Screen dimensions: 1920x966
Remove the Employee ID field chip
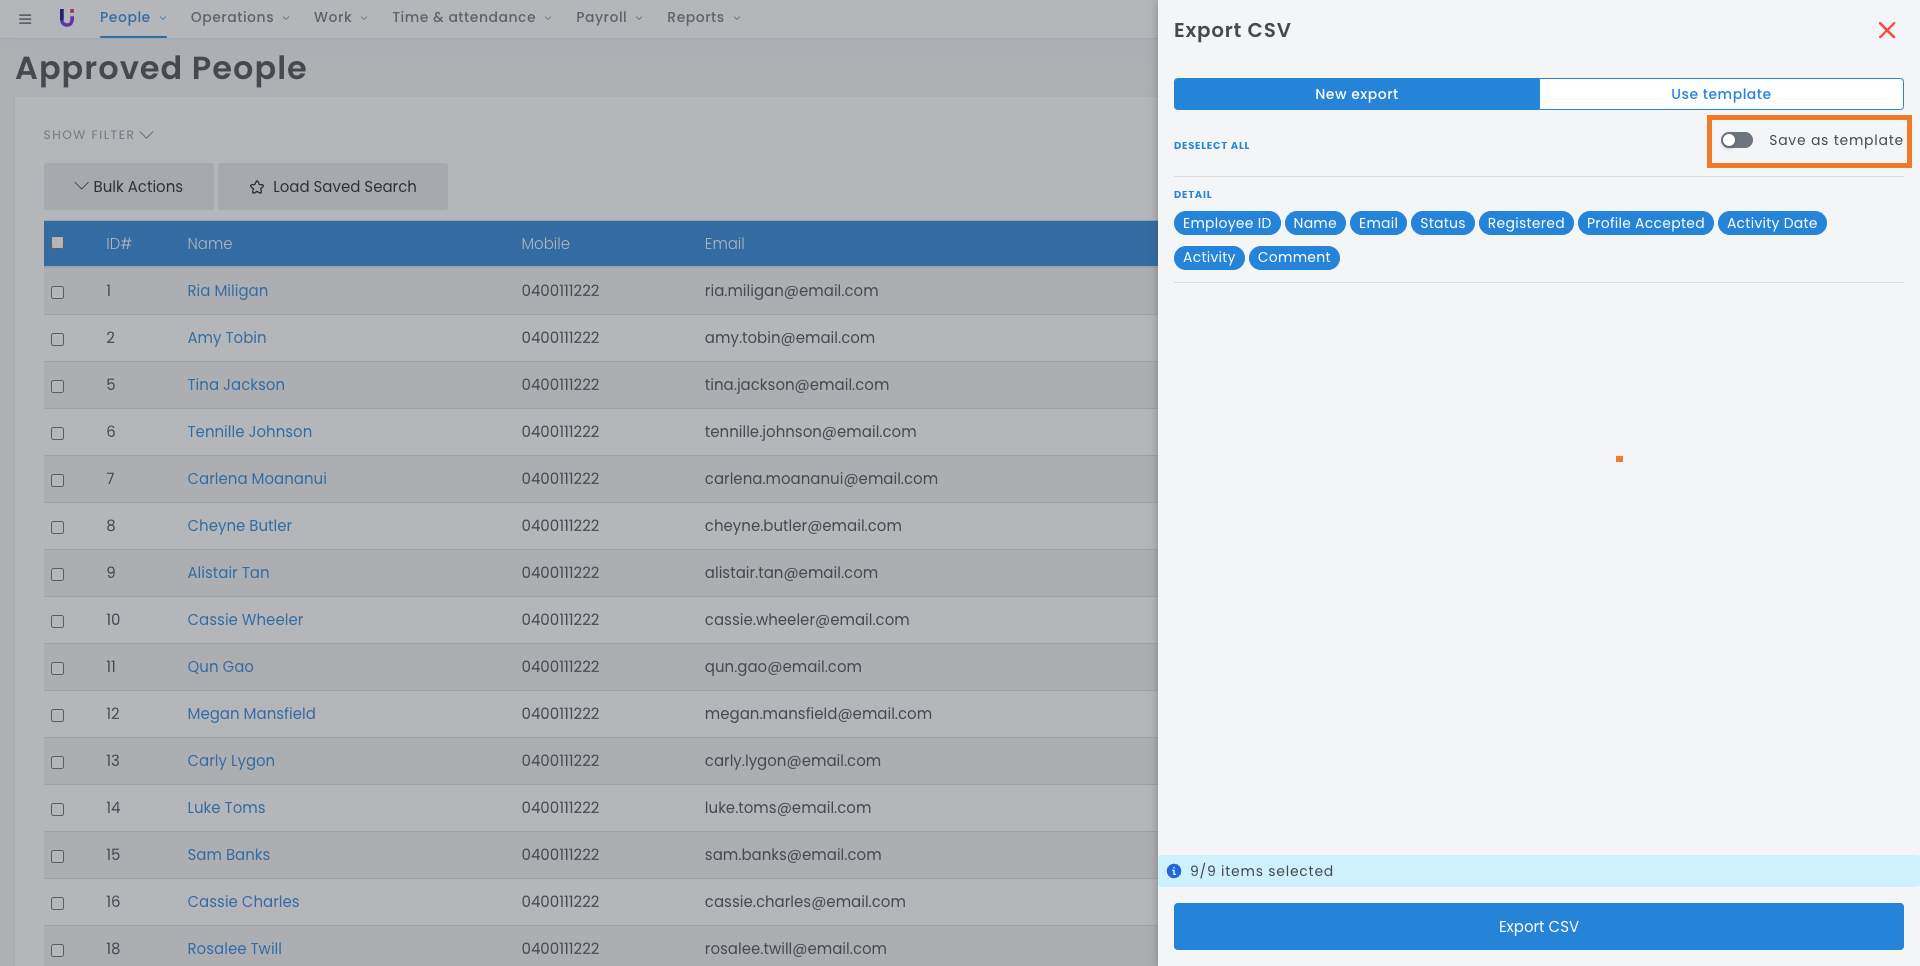1226,223
